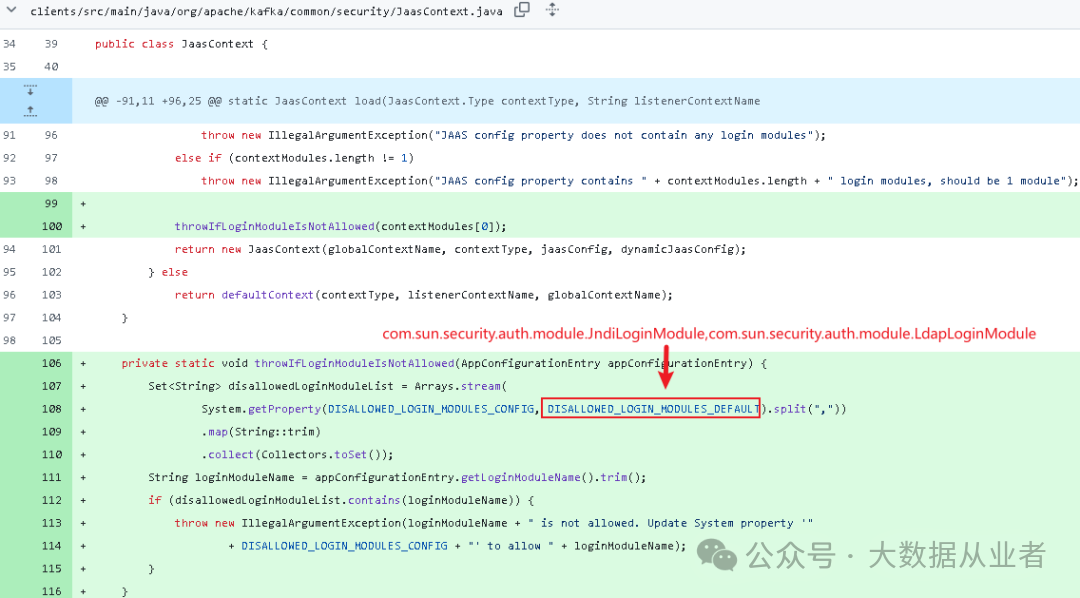Viewport: 1080px width, 598px height.
Task: Collapse the JaasContext.java file diff
Action: [x=11, y=10]
